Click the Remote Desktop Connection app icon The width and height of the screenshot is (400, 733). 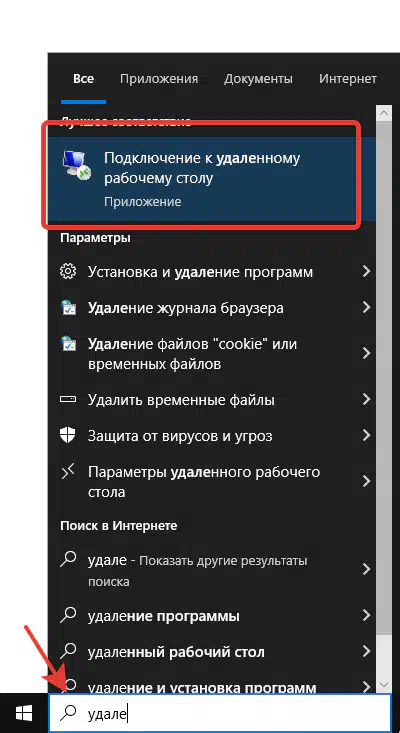[77, 166]
